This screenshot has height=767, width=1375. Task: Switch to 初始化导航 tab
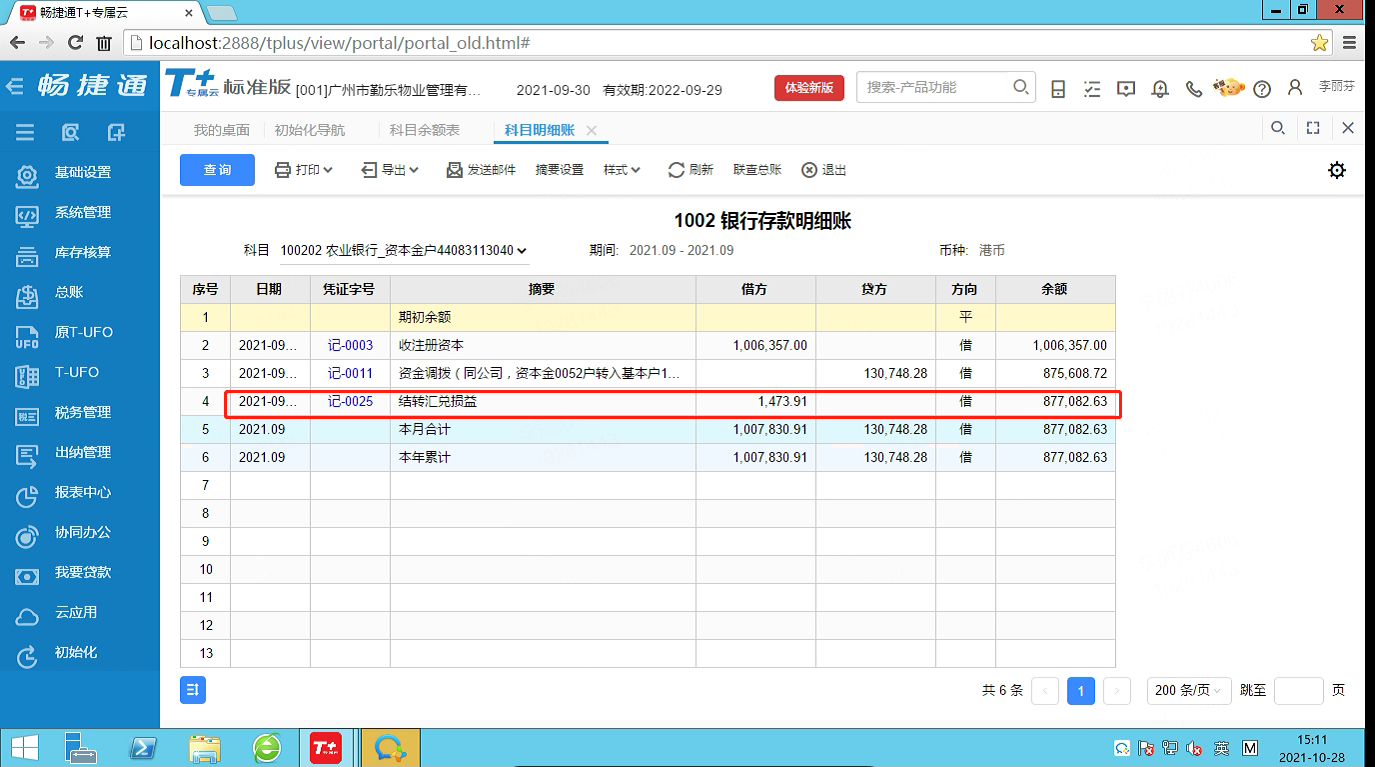point(310,130)
